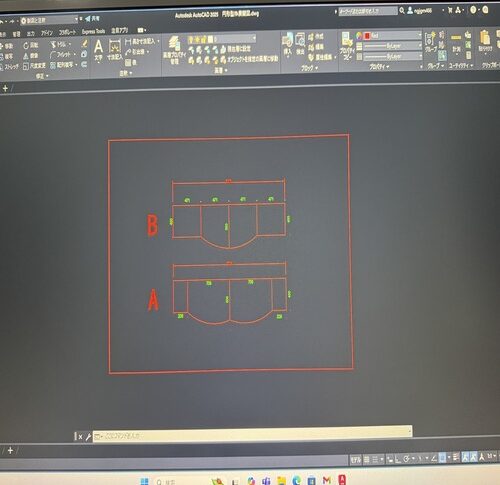
Task: Open the Insert block (挿入) tool
Action: (x=287, y=44)
